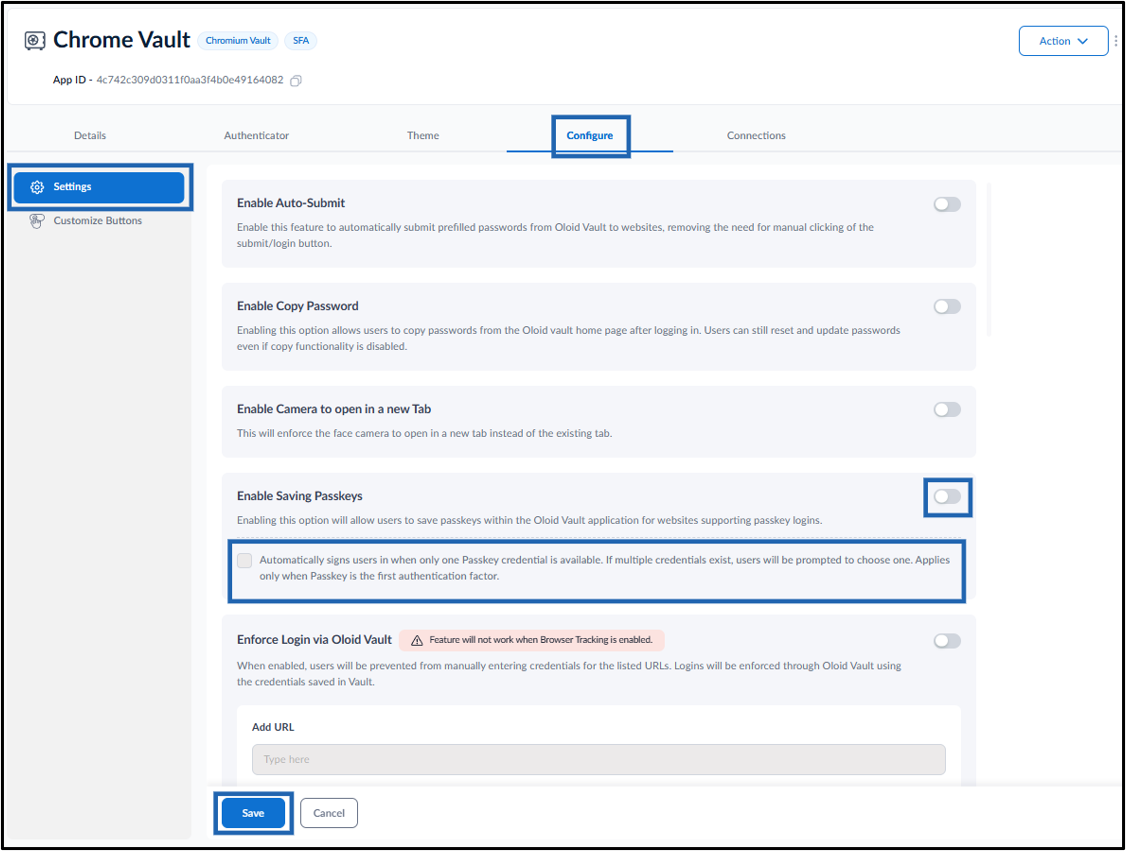Open the Connections tab
1126x851 pixels.
click(x=756, y=135)
